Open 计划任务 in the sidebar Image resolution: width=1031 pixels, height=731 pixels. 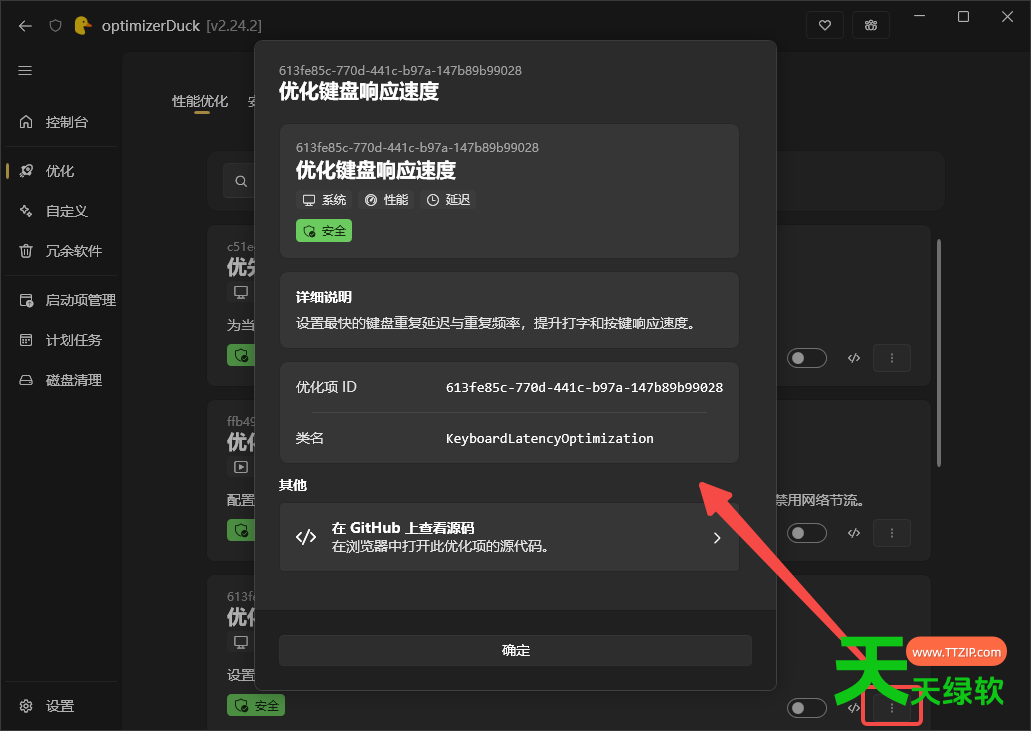click(x=61, y=340)
